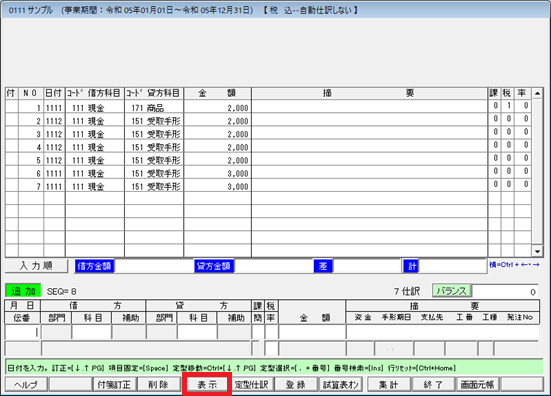The image size is (551, 396).
Task: Click the 貸方 科目 input field
Action: [x=197, y=332]
